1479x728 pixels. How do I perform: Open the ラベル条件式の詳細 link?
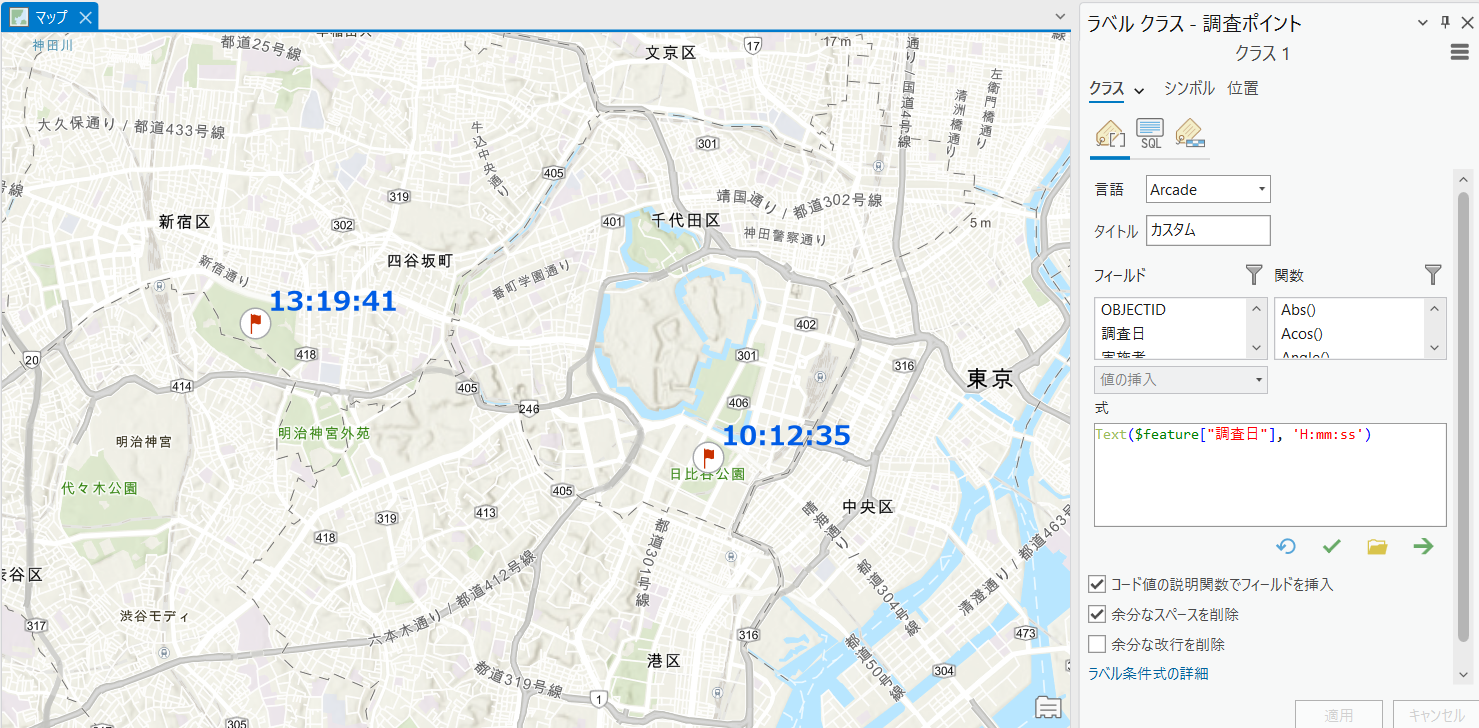[1148, 673]
